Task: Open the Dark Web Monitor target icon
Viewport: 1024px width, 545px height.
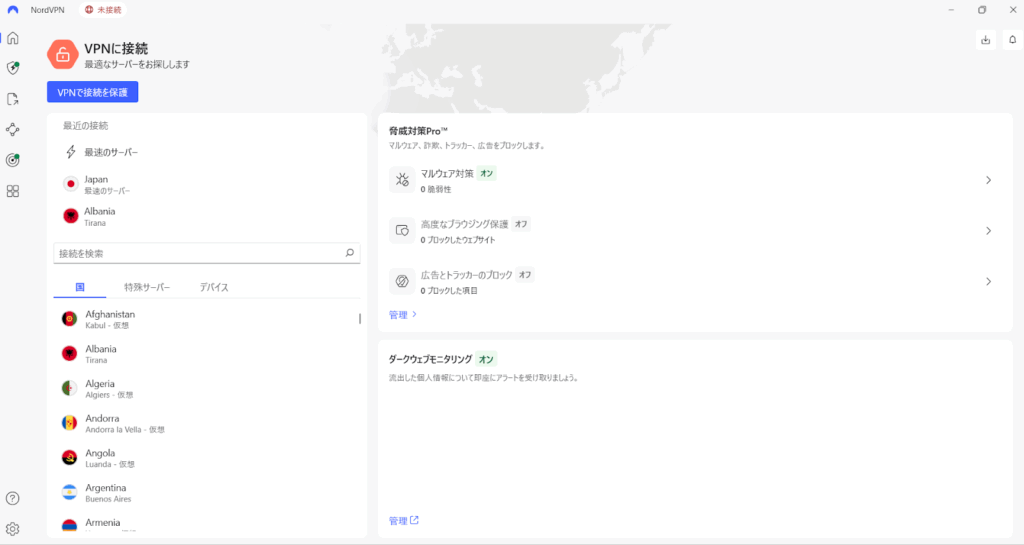Action: pyautogui.click(x=13, y=160)
